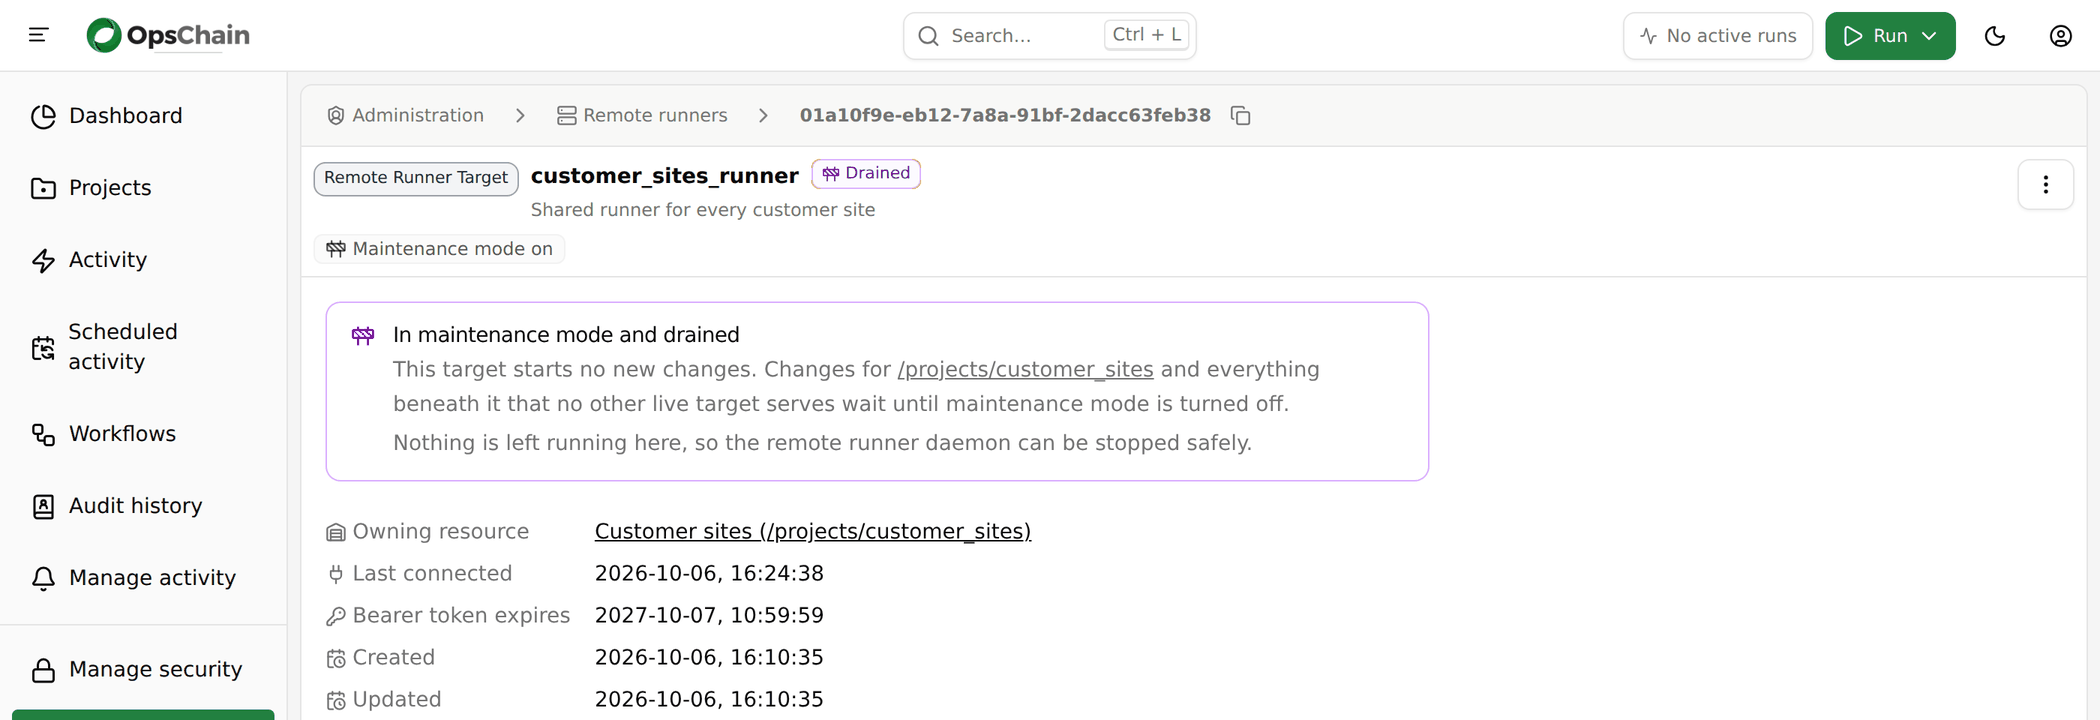Switch to dark mode with the moon icon
2100x720 pixels.
pyautogui.click(x=1994, y=36)
